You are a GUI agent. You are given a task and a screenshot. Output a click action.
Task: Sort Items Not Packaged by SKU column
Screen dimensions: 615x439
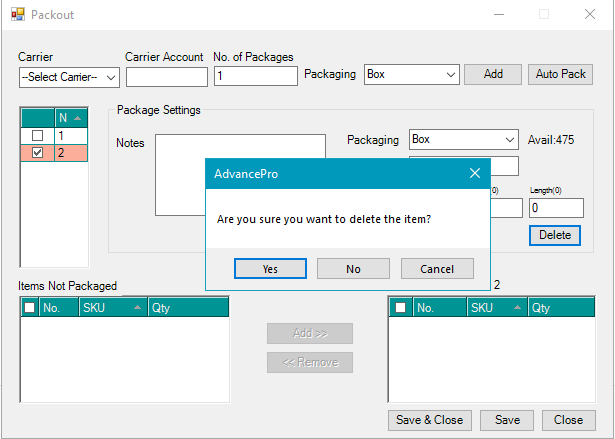coord(111,308)
